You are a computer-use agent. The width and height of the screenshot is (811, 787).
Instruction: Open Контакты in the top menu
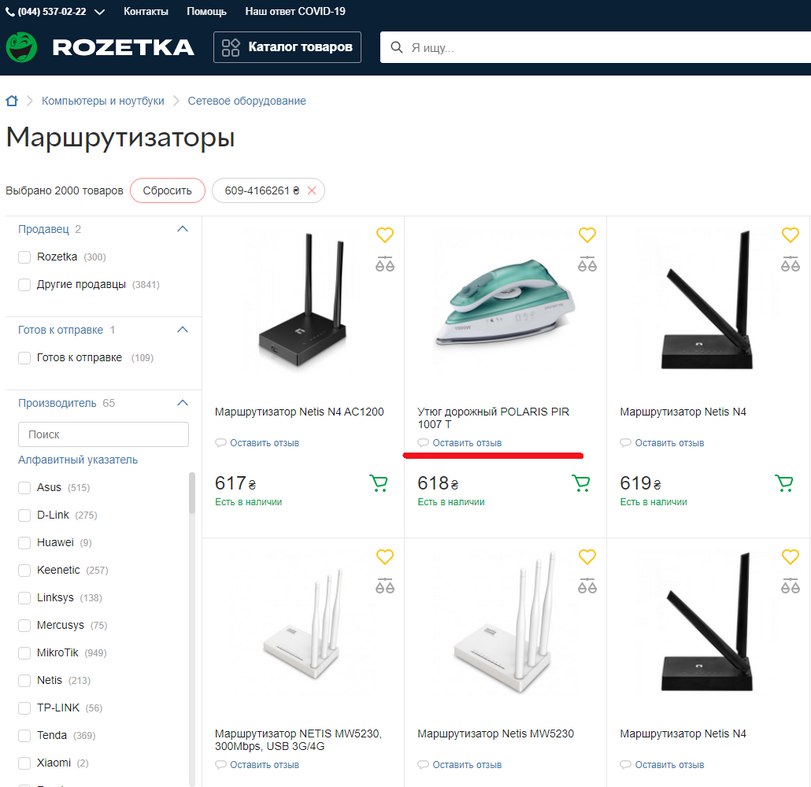click(146, 11)
